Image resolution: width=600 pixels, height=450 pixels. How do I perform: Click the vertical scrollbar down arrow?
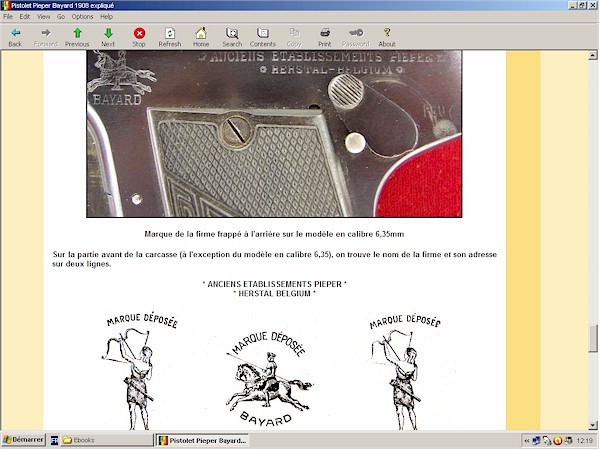pos(593,425)
